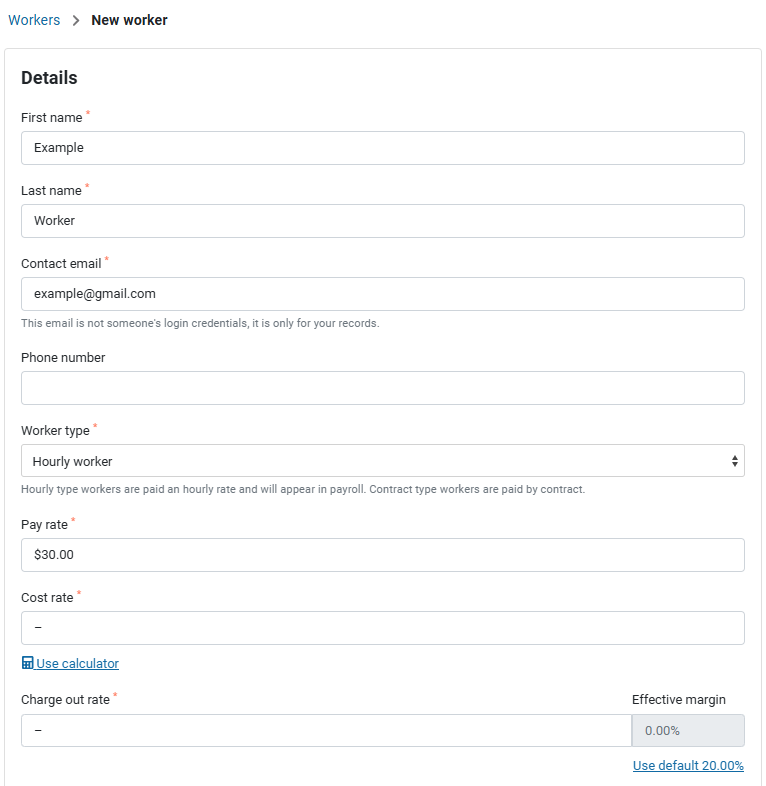Go back to the Workers breadcrumb

[x=34, y=20]
